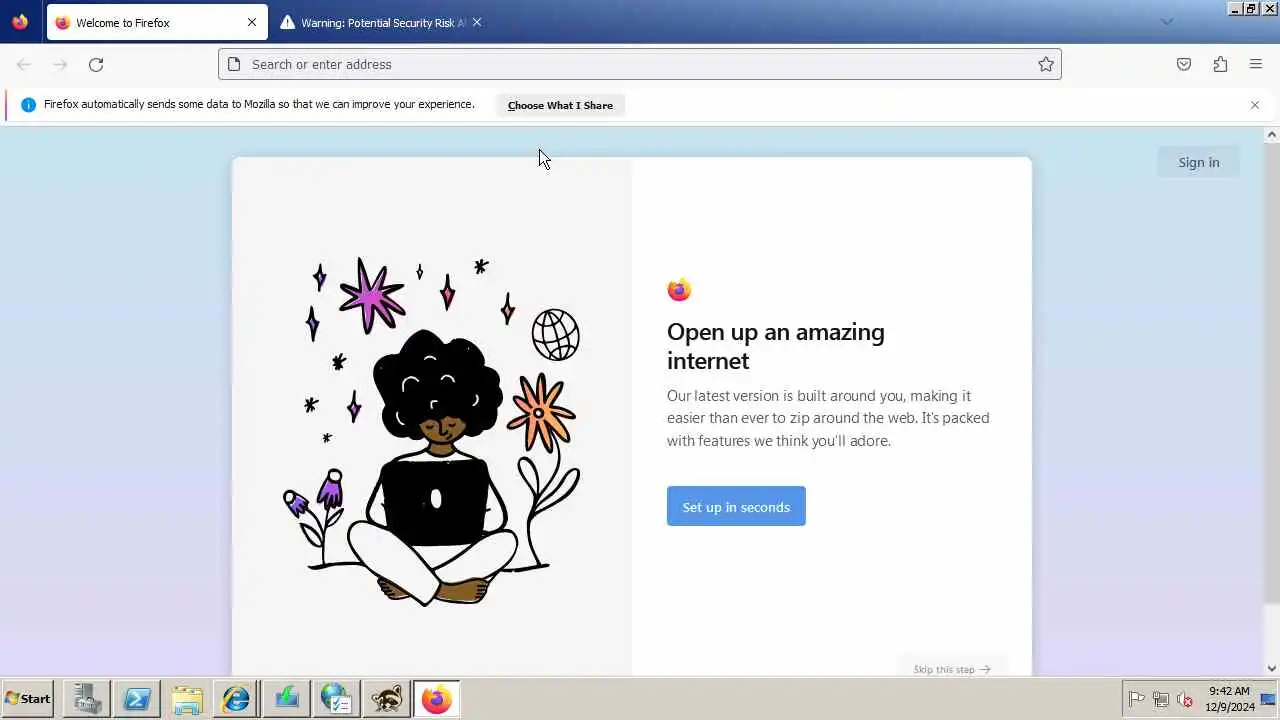Click the green download arrow icon on taskbar

[x=287, y=699]
